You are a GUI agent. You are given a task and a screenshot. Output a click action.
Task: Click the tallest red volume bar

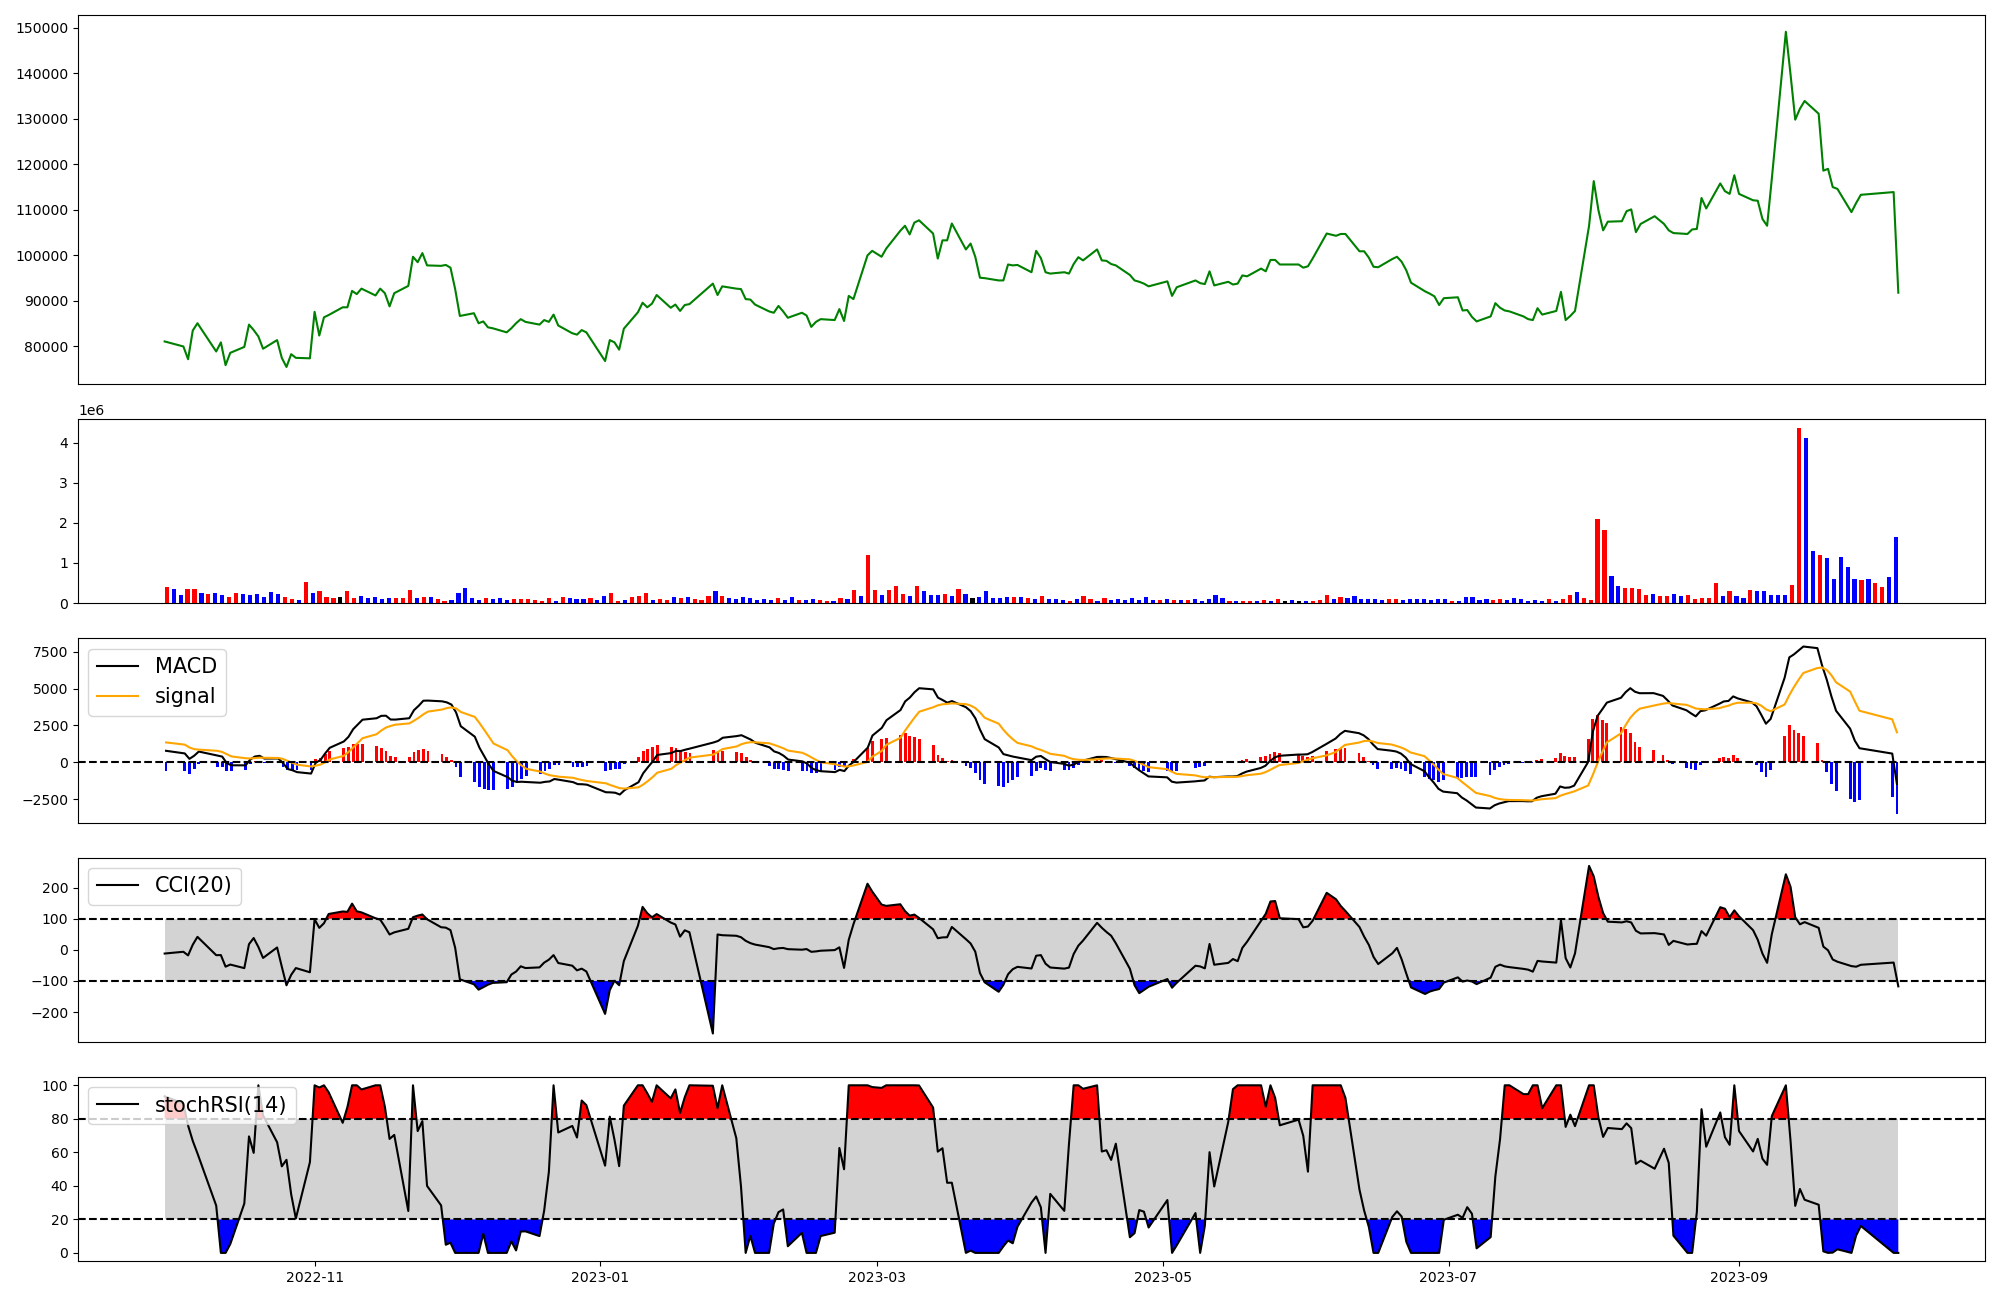tap(1798, 515)
